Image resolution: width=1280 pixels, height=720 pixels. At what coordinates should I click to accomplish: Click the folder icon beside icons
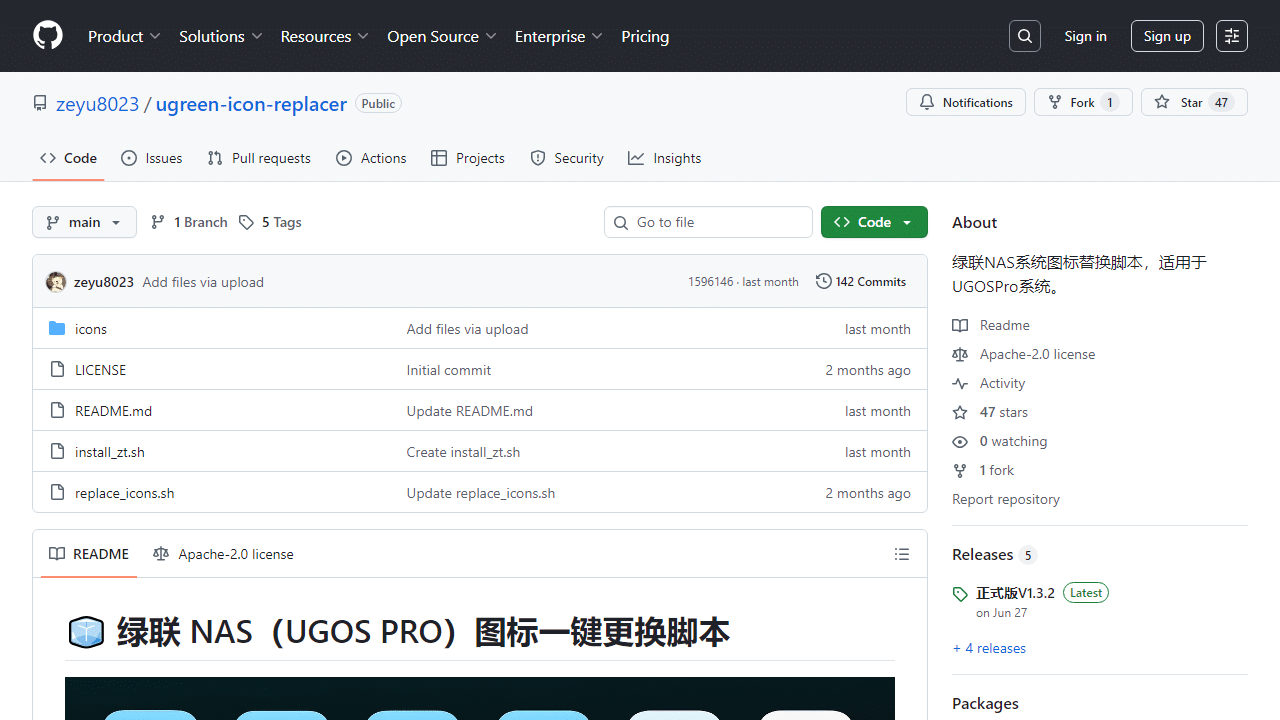(x=57, y=329)
